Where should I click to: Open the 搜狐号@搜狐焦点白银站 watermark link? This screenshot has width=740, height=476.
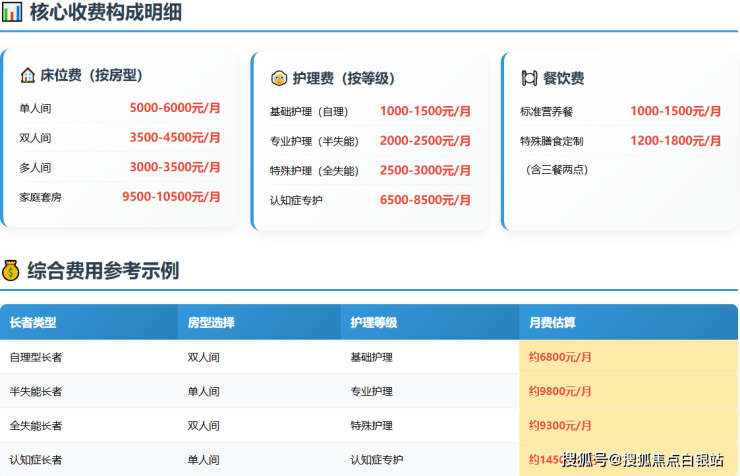click(642, 460)
